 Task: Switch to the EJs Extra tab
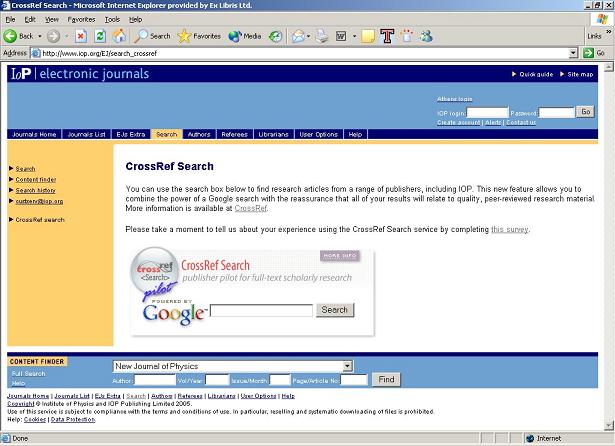(x=131, y=134)
